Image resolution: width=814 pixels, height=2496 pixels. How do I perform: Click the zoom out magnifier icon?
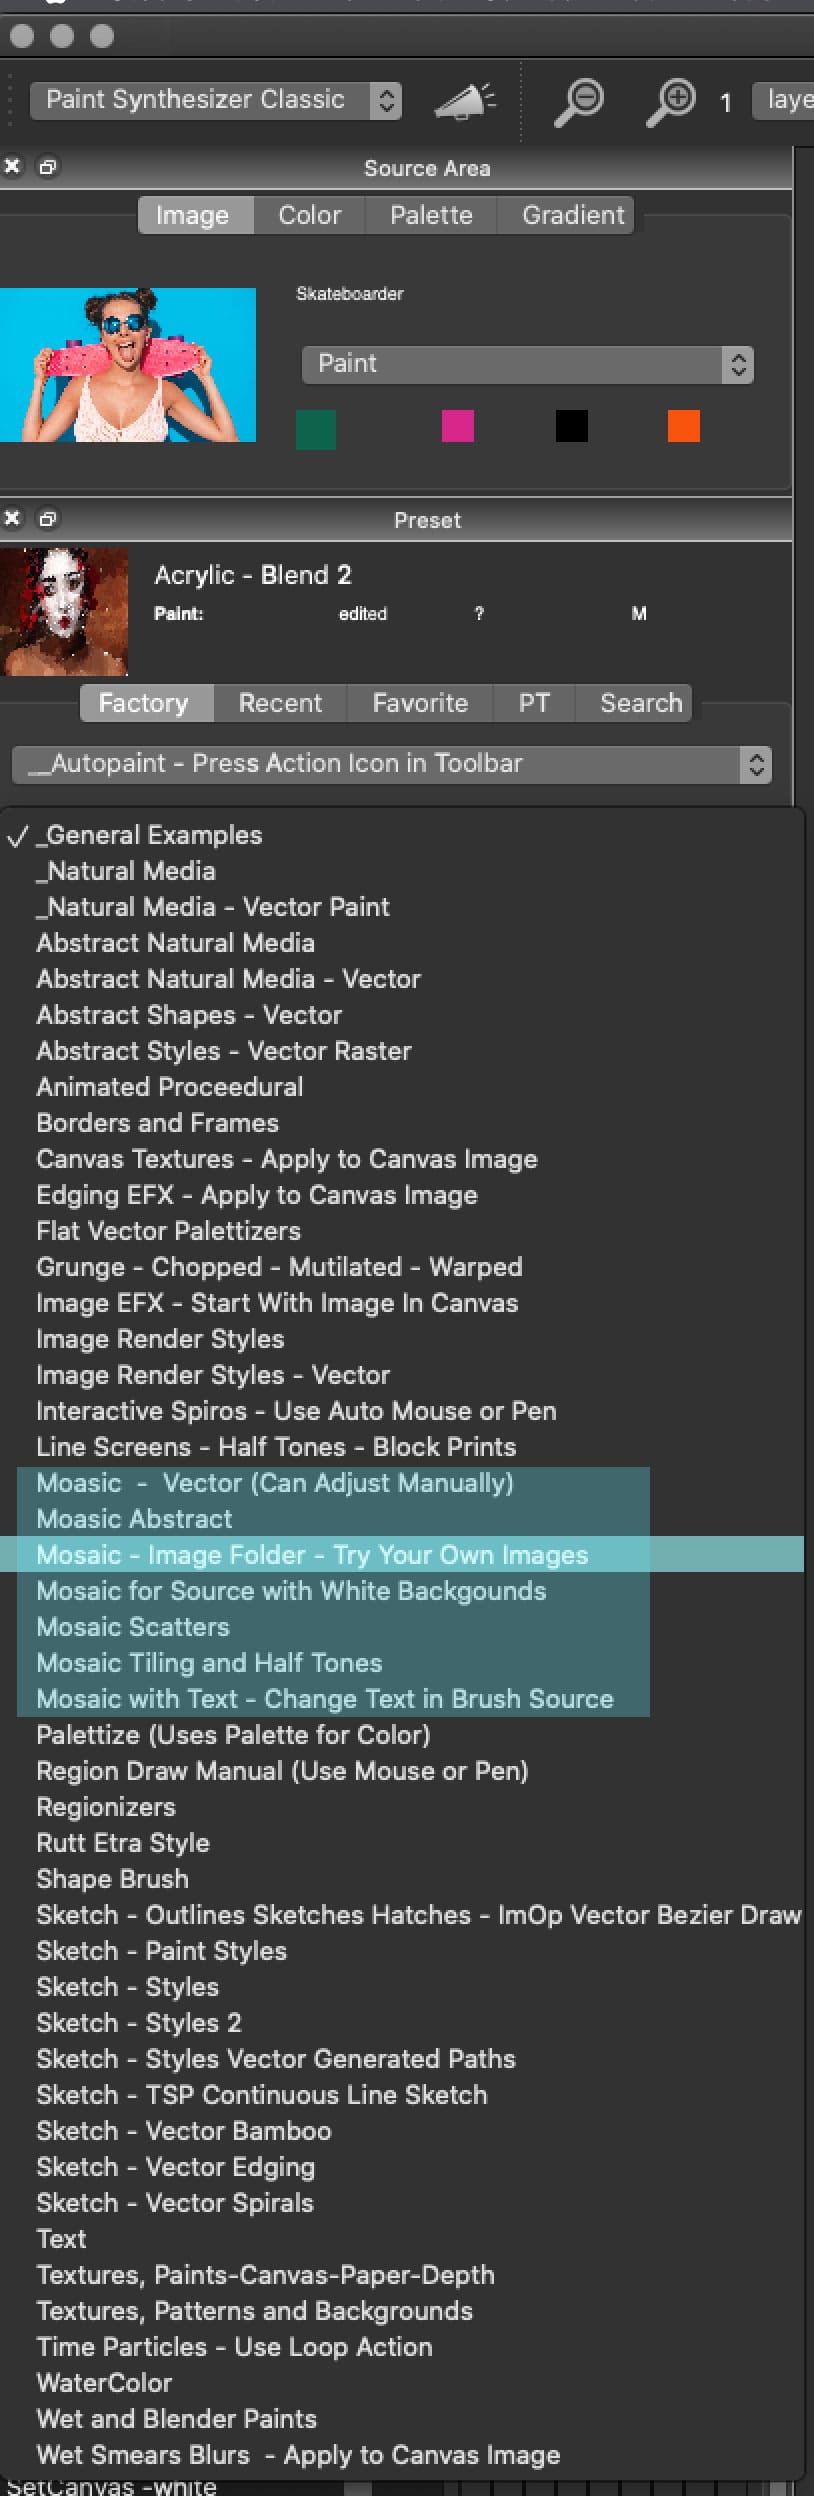pyautogui.click(x=579, y=101)
